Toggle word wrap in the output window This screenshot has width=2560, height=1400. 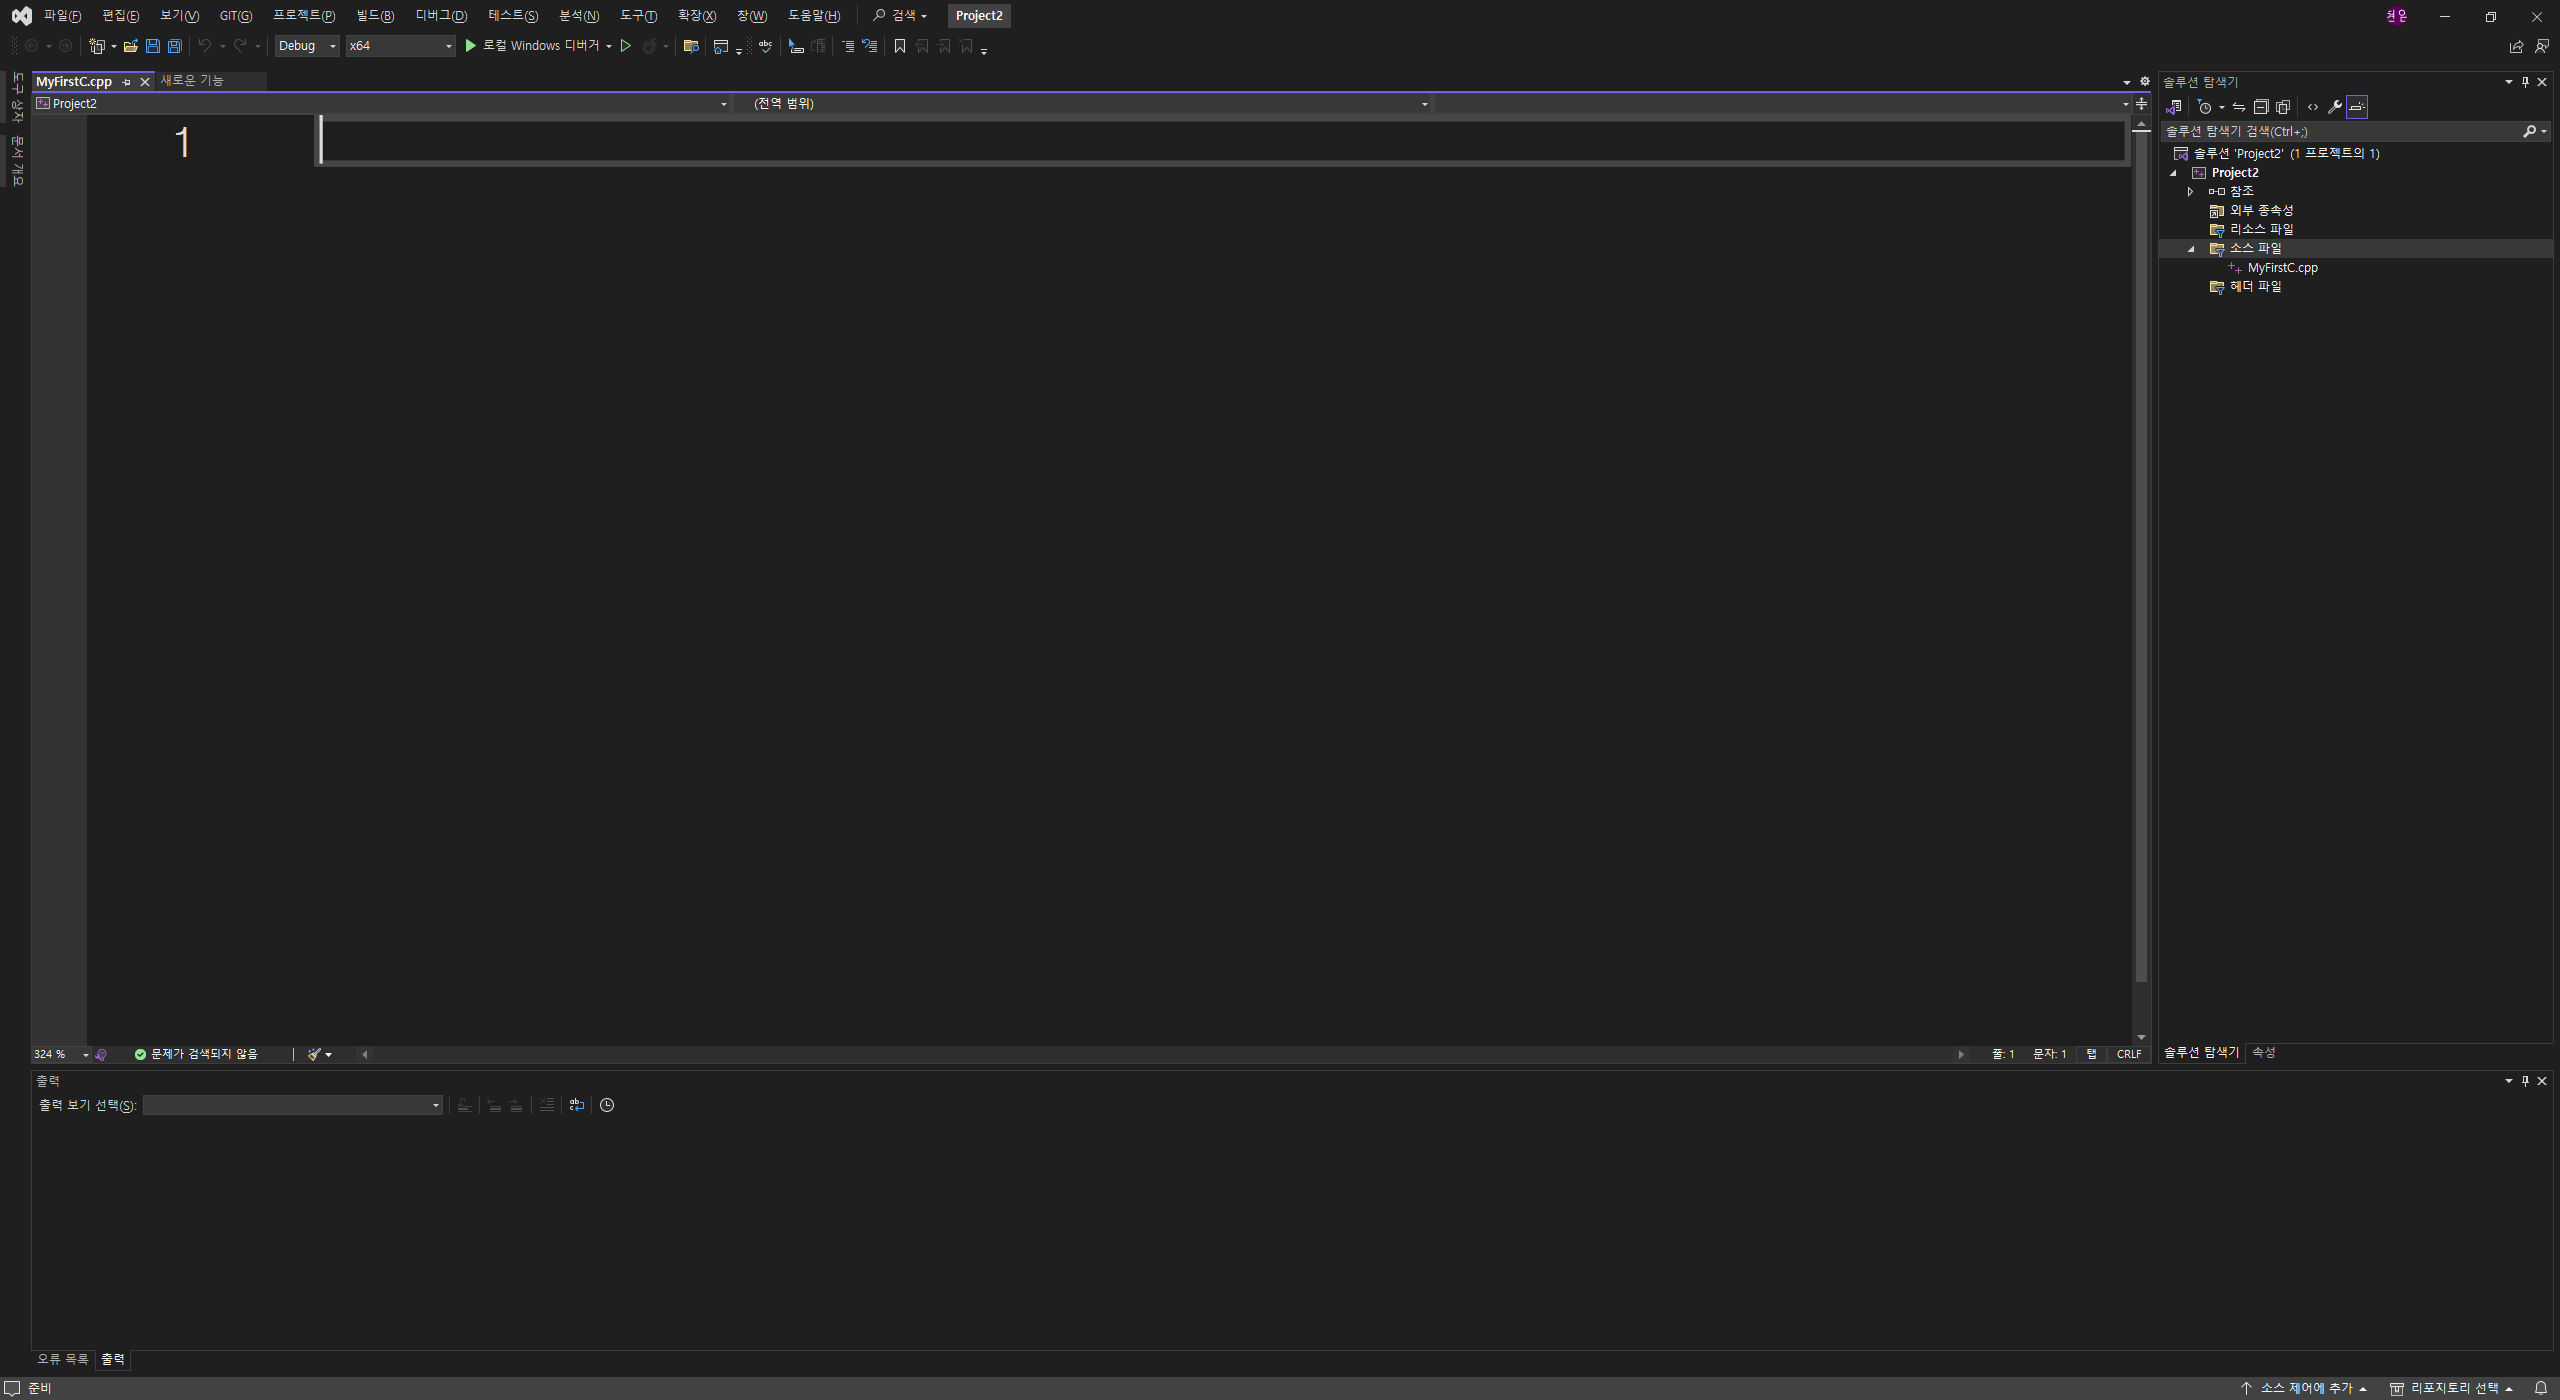[x=577, y=1105]
